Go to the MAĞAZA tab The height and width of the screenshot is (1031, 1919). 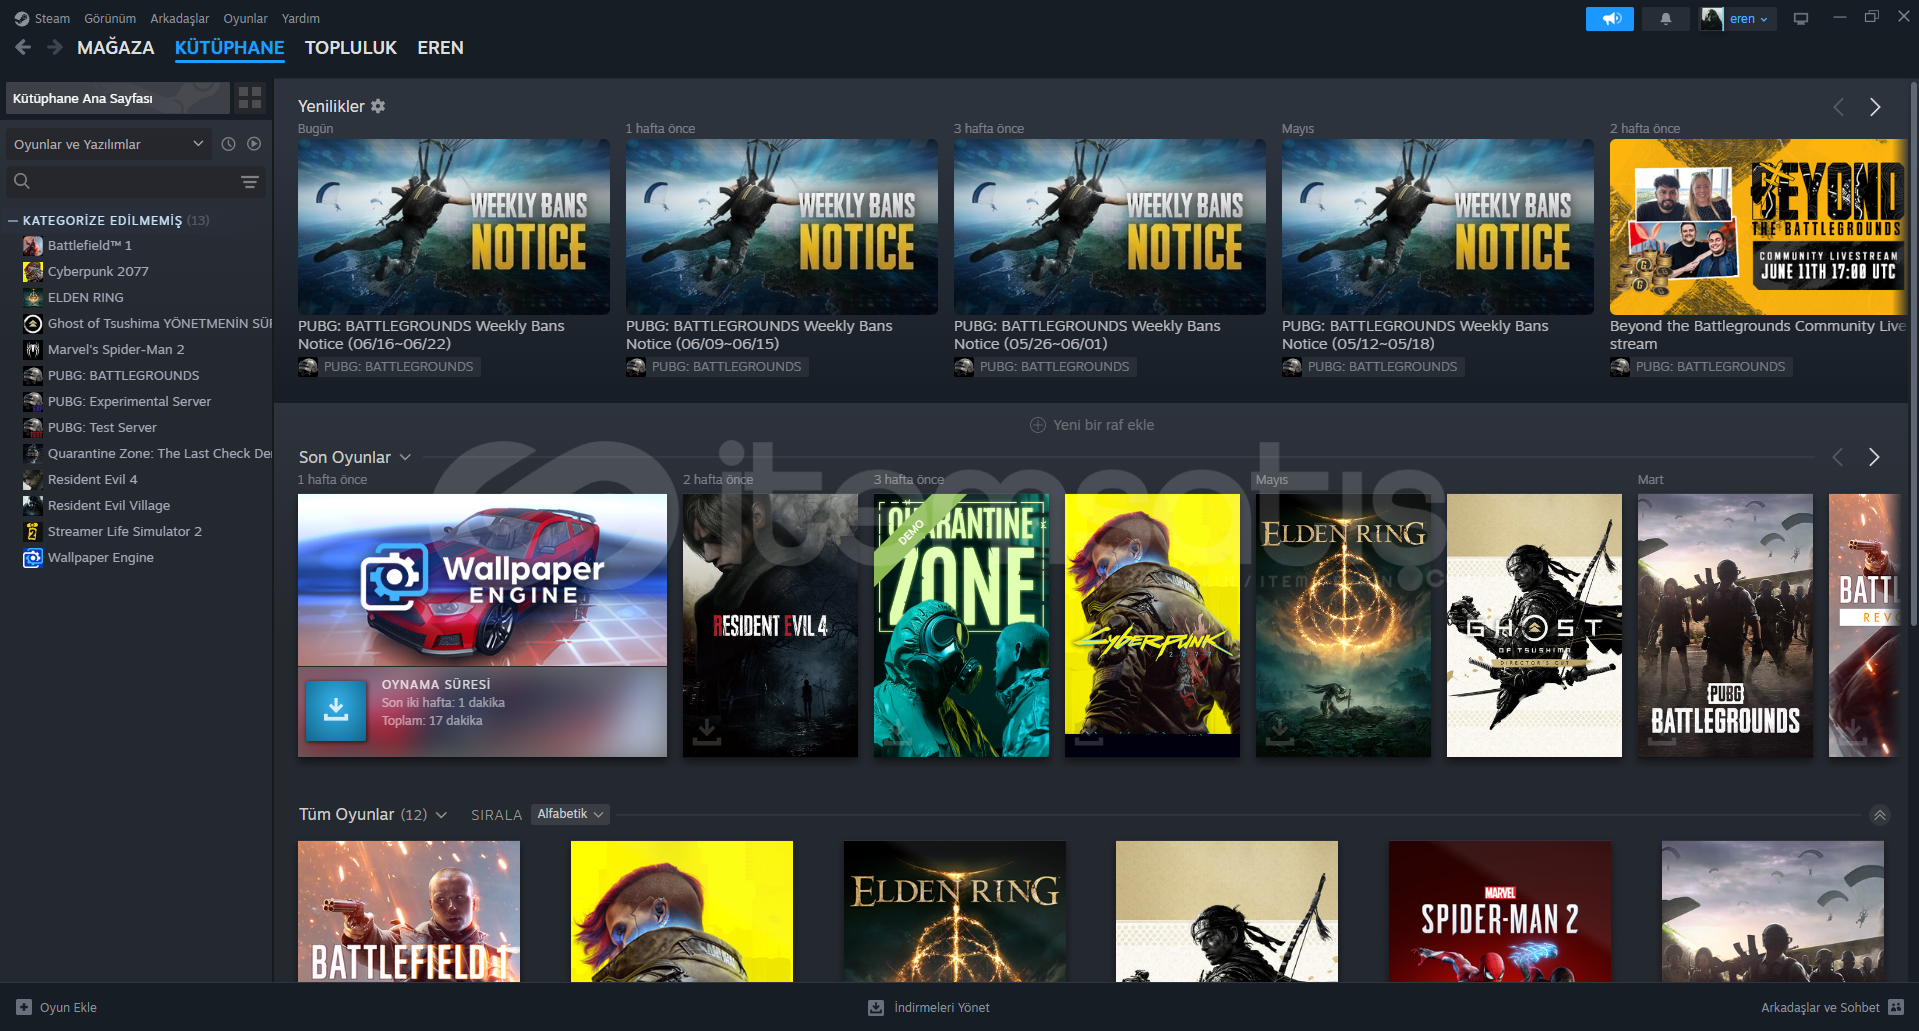(116, 48)
